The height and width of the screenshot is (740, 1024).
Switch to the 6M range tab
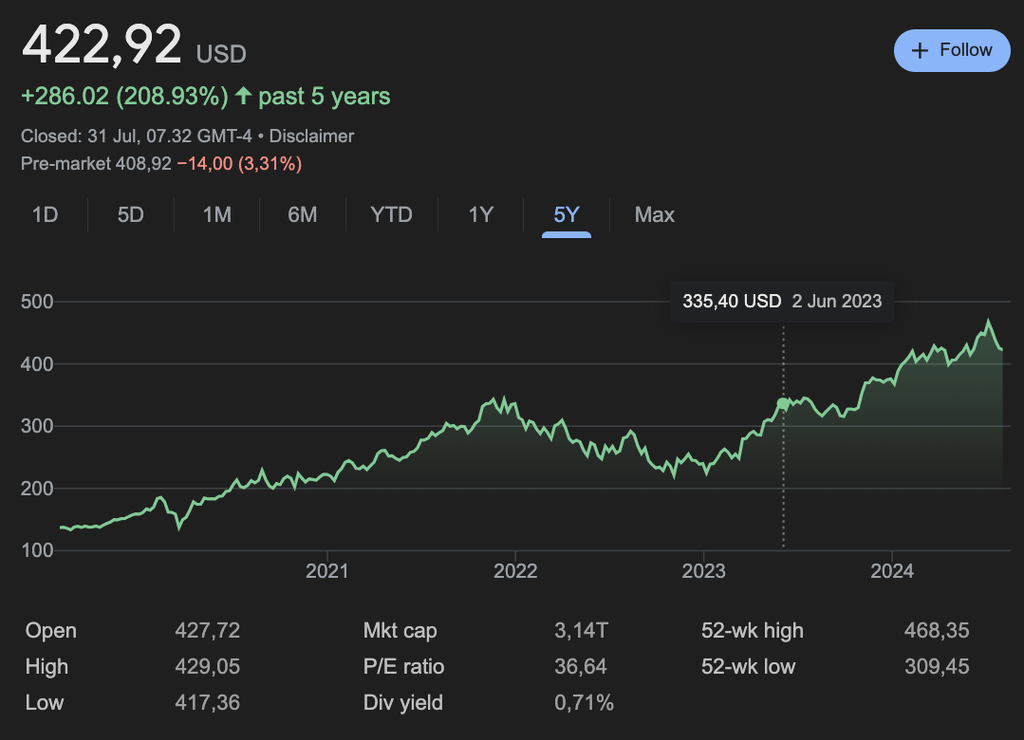(x=302, y=215)
